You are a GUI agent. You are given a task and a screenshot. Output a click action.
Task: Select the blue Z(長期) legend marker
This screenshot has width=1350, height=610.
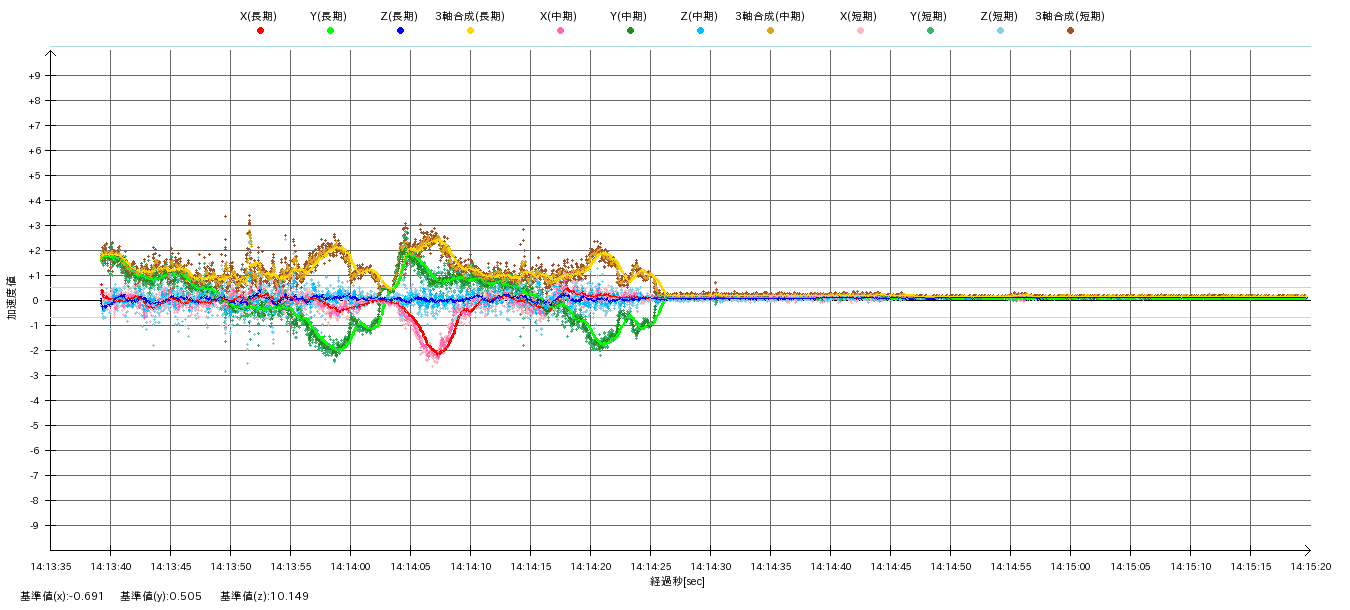(400, 31)
